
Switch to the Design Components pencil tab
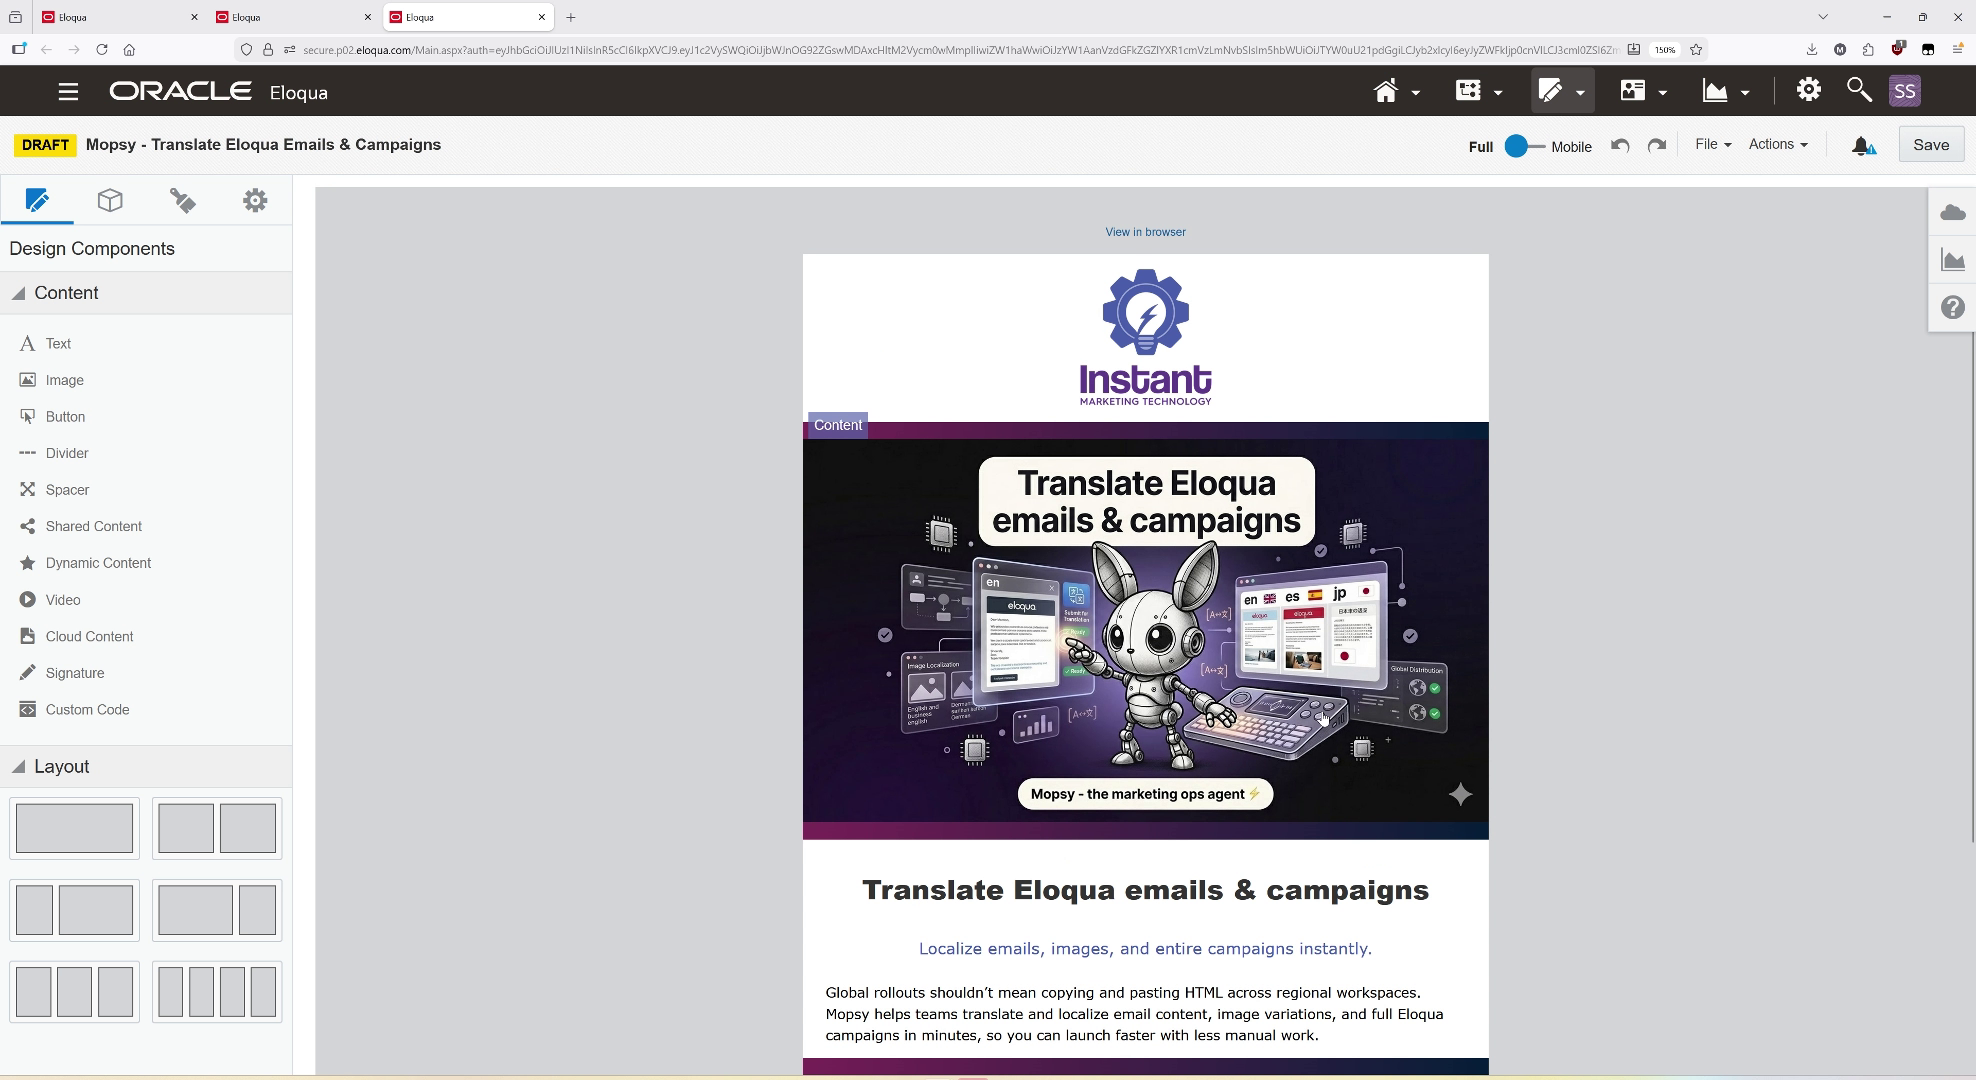[x=37, y=201]
